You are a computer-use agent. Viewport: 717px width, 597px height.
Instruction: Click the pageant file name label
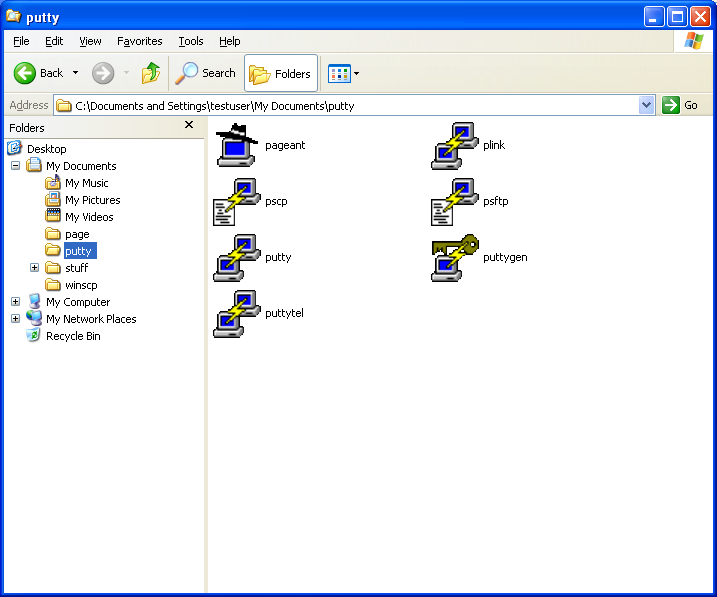coord(285,145)
